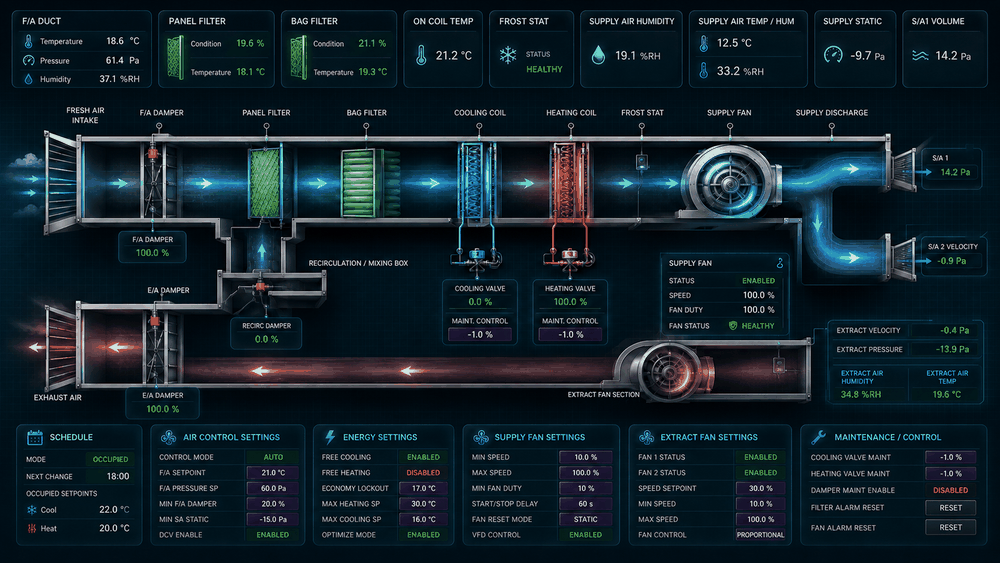Click the Panel Filter green filter icon
1000x563 pixels.
(x=175, y=57)
